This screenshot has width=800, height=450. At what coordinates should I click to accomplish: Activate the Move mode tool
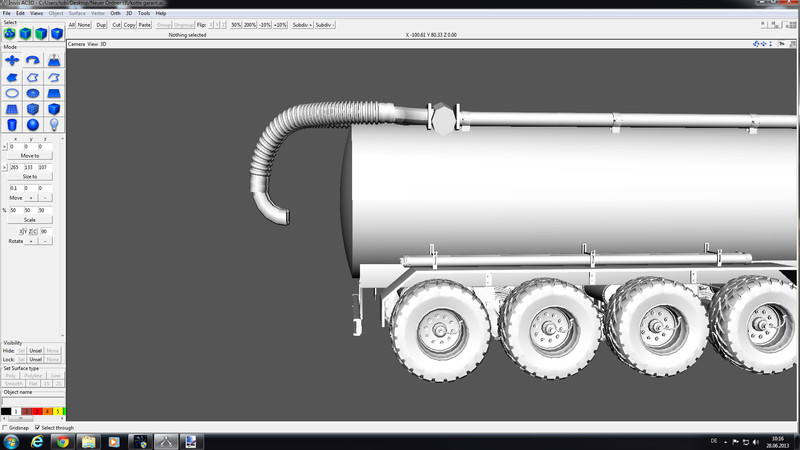pyautogui.click(x=12, y=60)
